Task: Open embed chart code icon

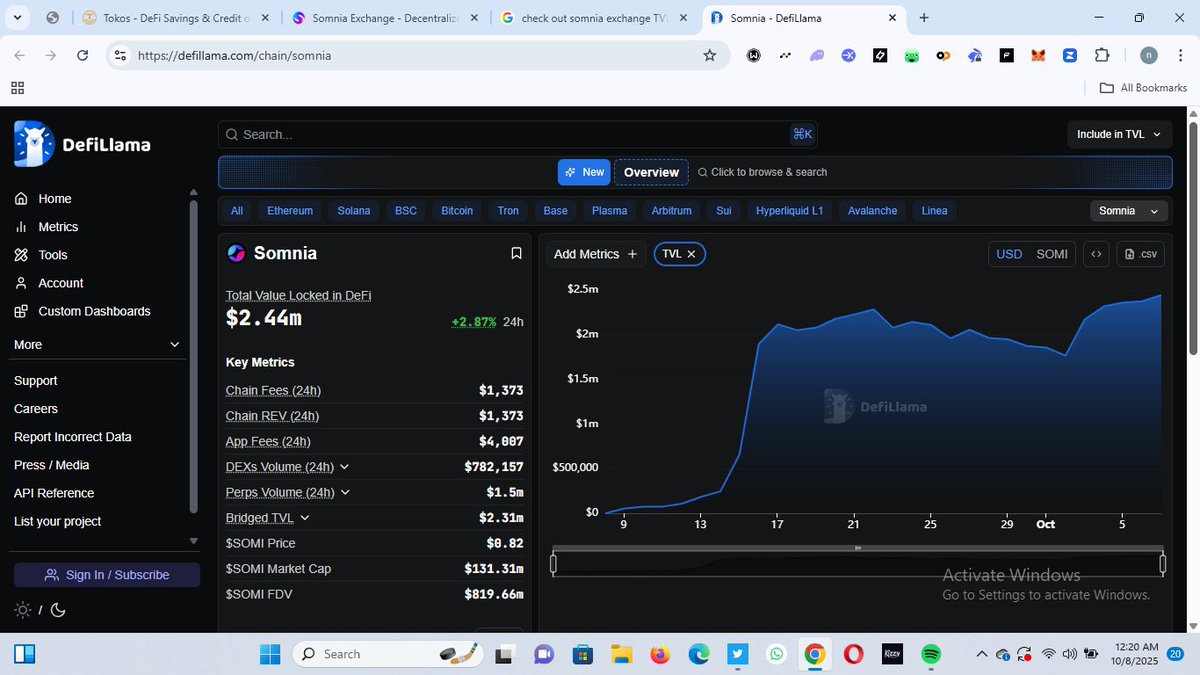Action: [x=1096, y=254]
